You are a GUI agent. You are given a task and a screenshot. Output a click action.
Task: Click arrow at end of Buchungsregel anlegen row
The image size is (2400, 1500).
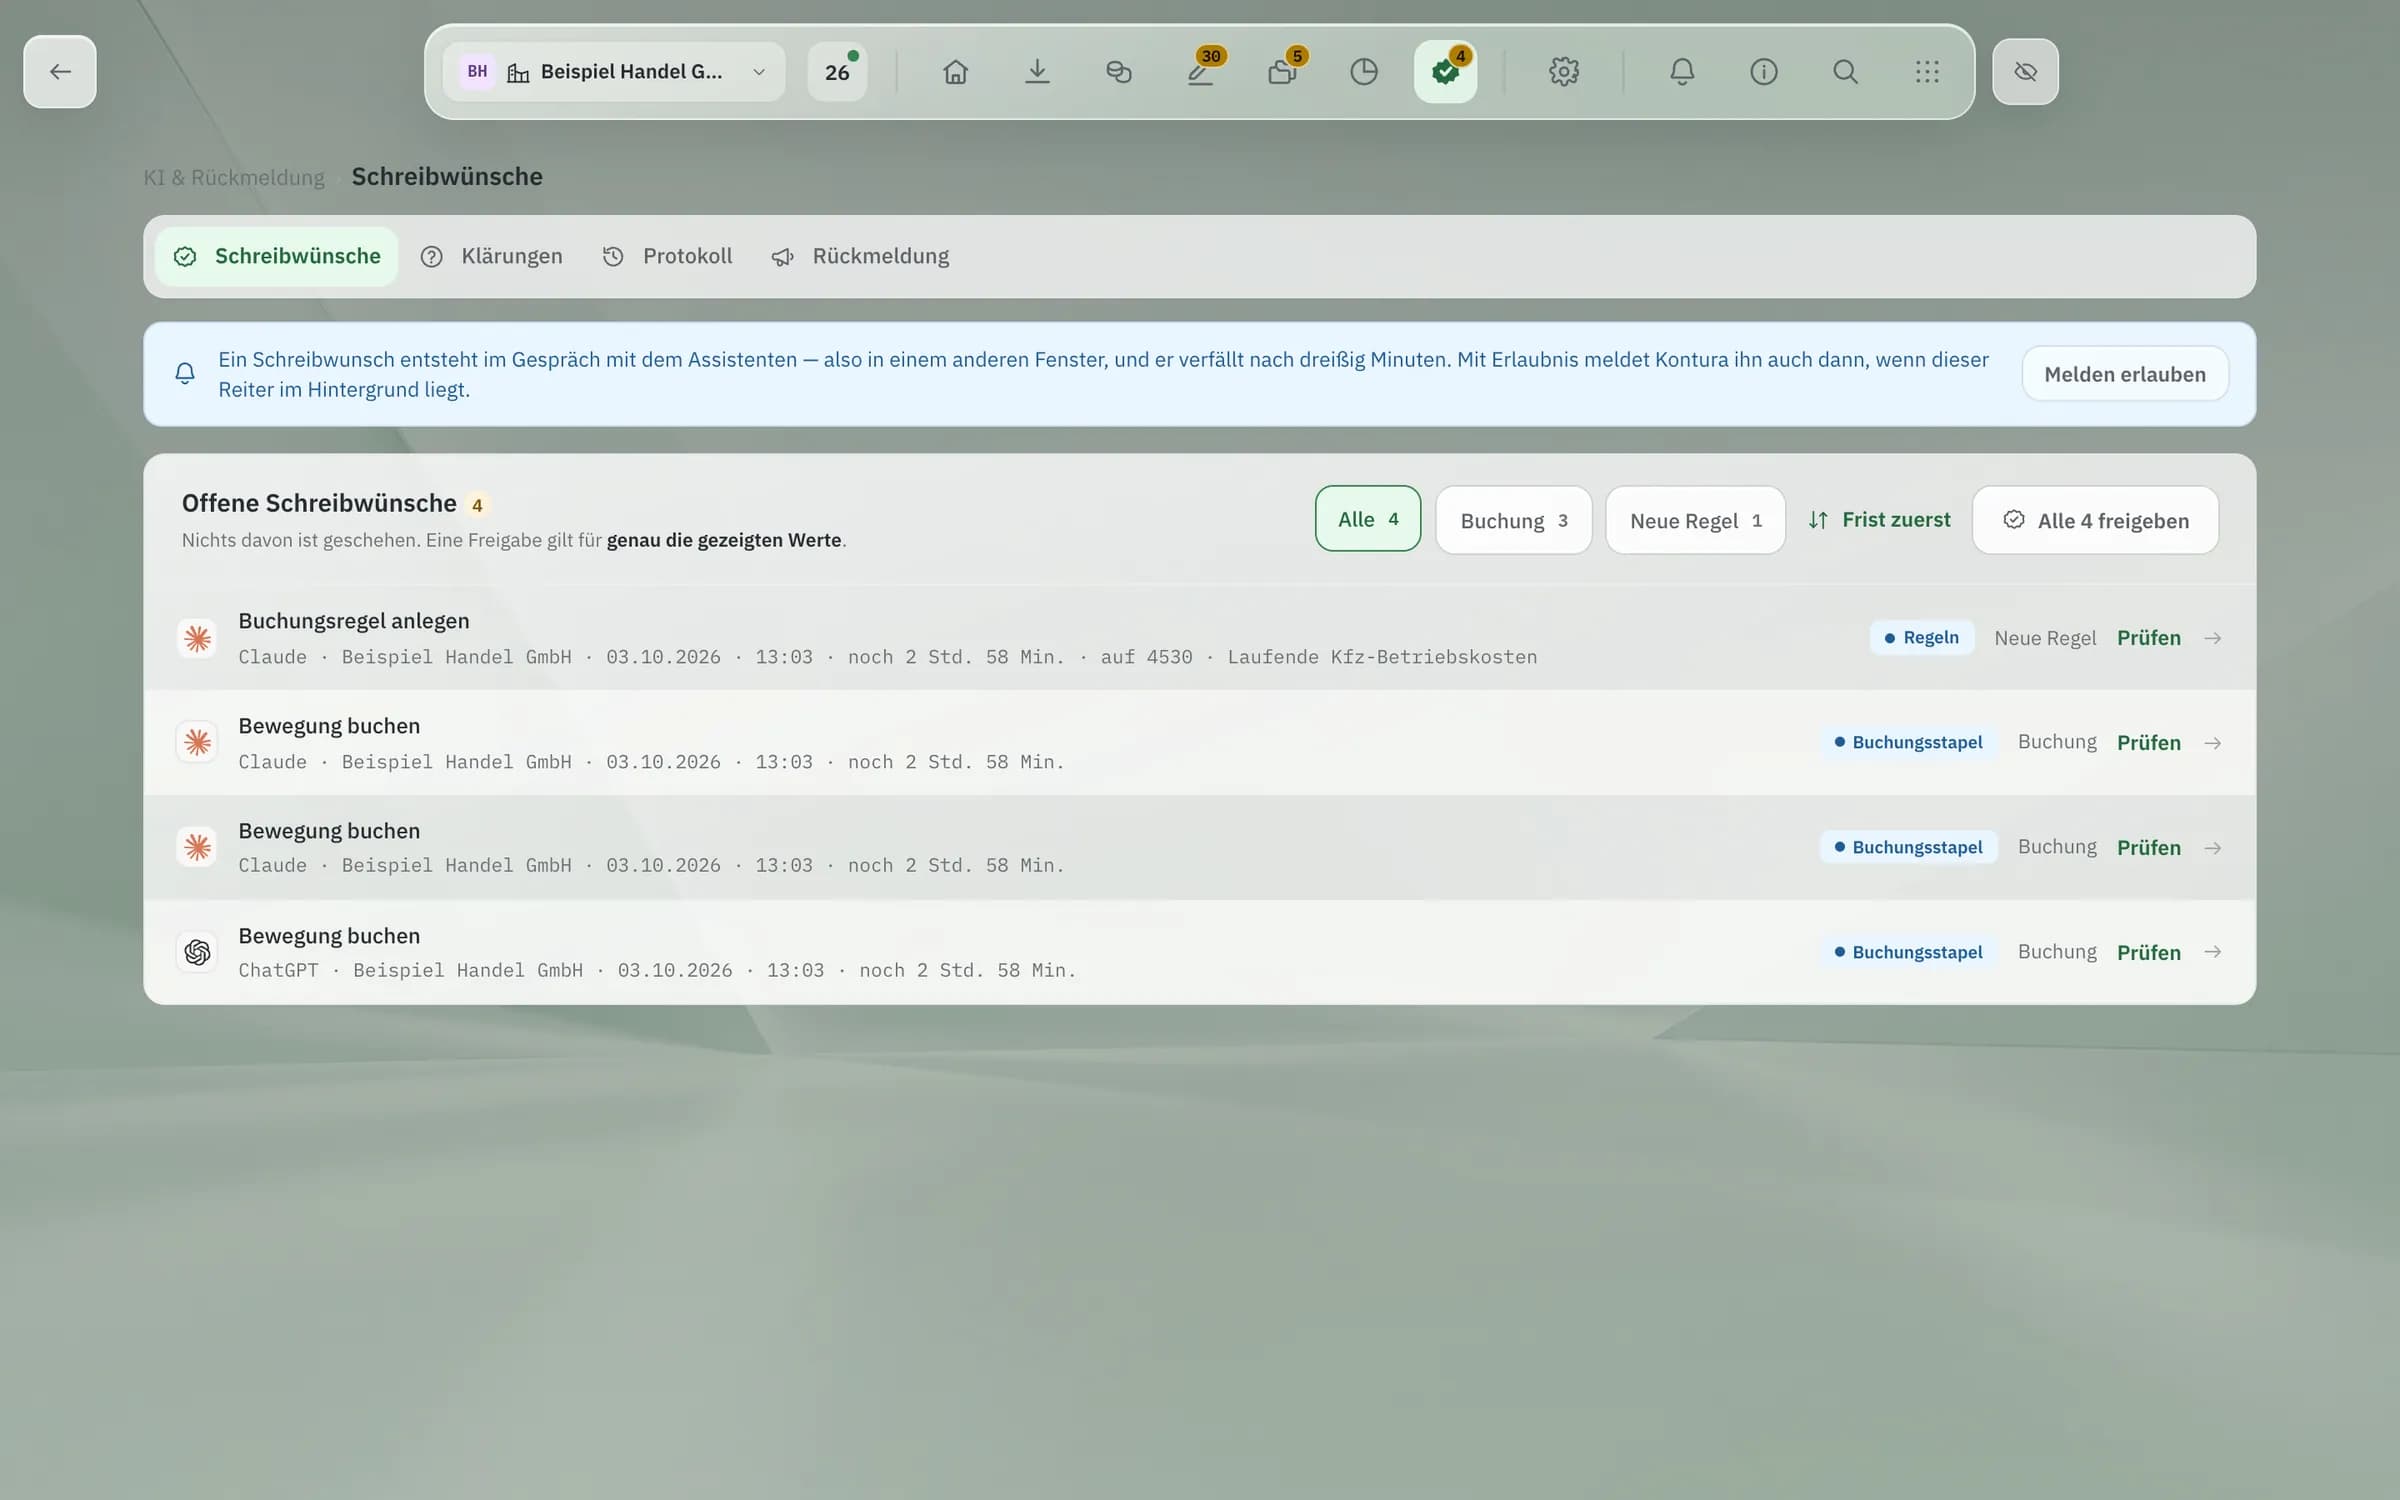[2212, 638]
